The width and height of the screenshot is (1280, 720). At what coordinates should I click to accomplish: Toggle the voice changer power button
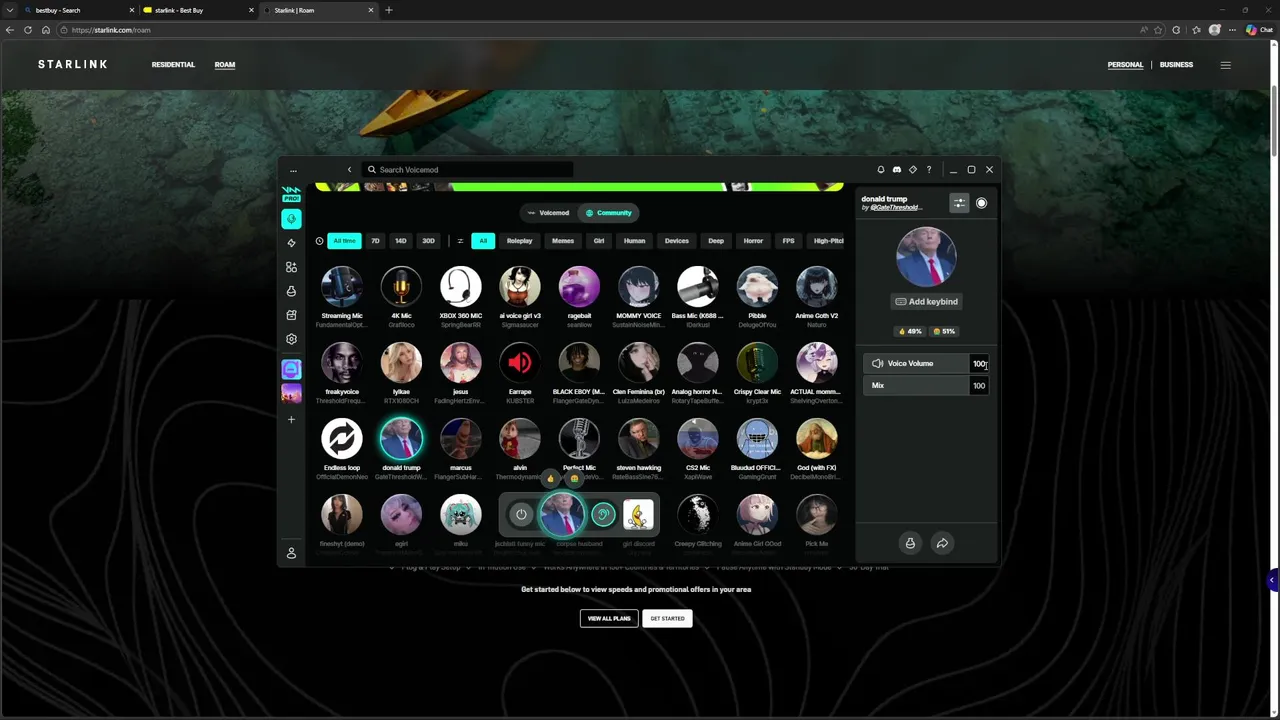tap(521, 515)
